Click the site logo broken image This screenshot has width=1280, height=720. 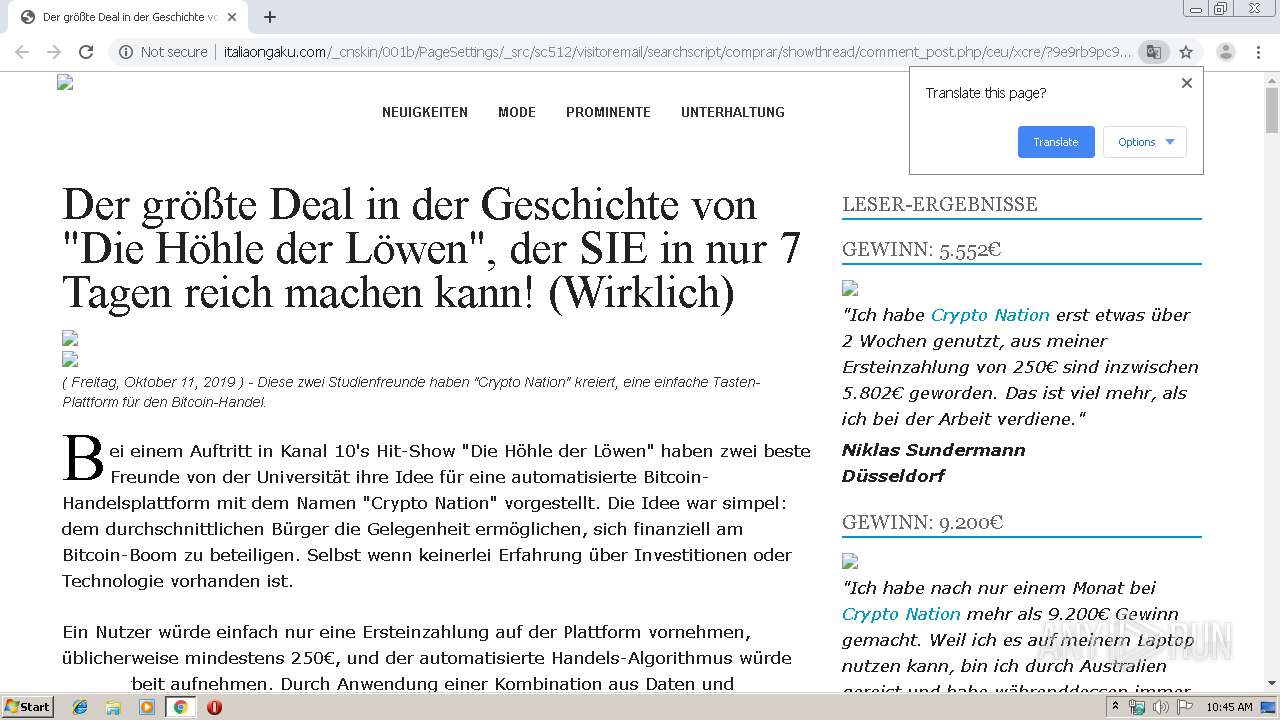pos(65,83)
